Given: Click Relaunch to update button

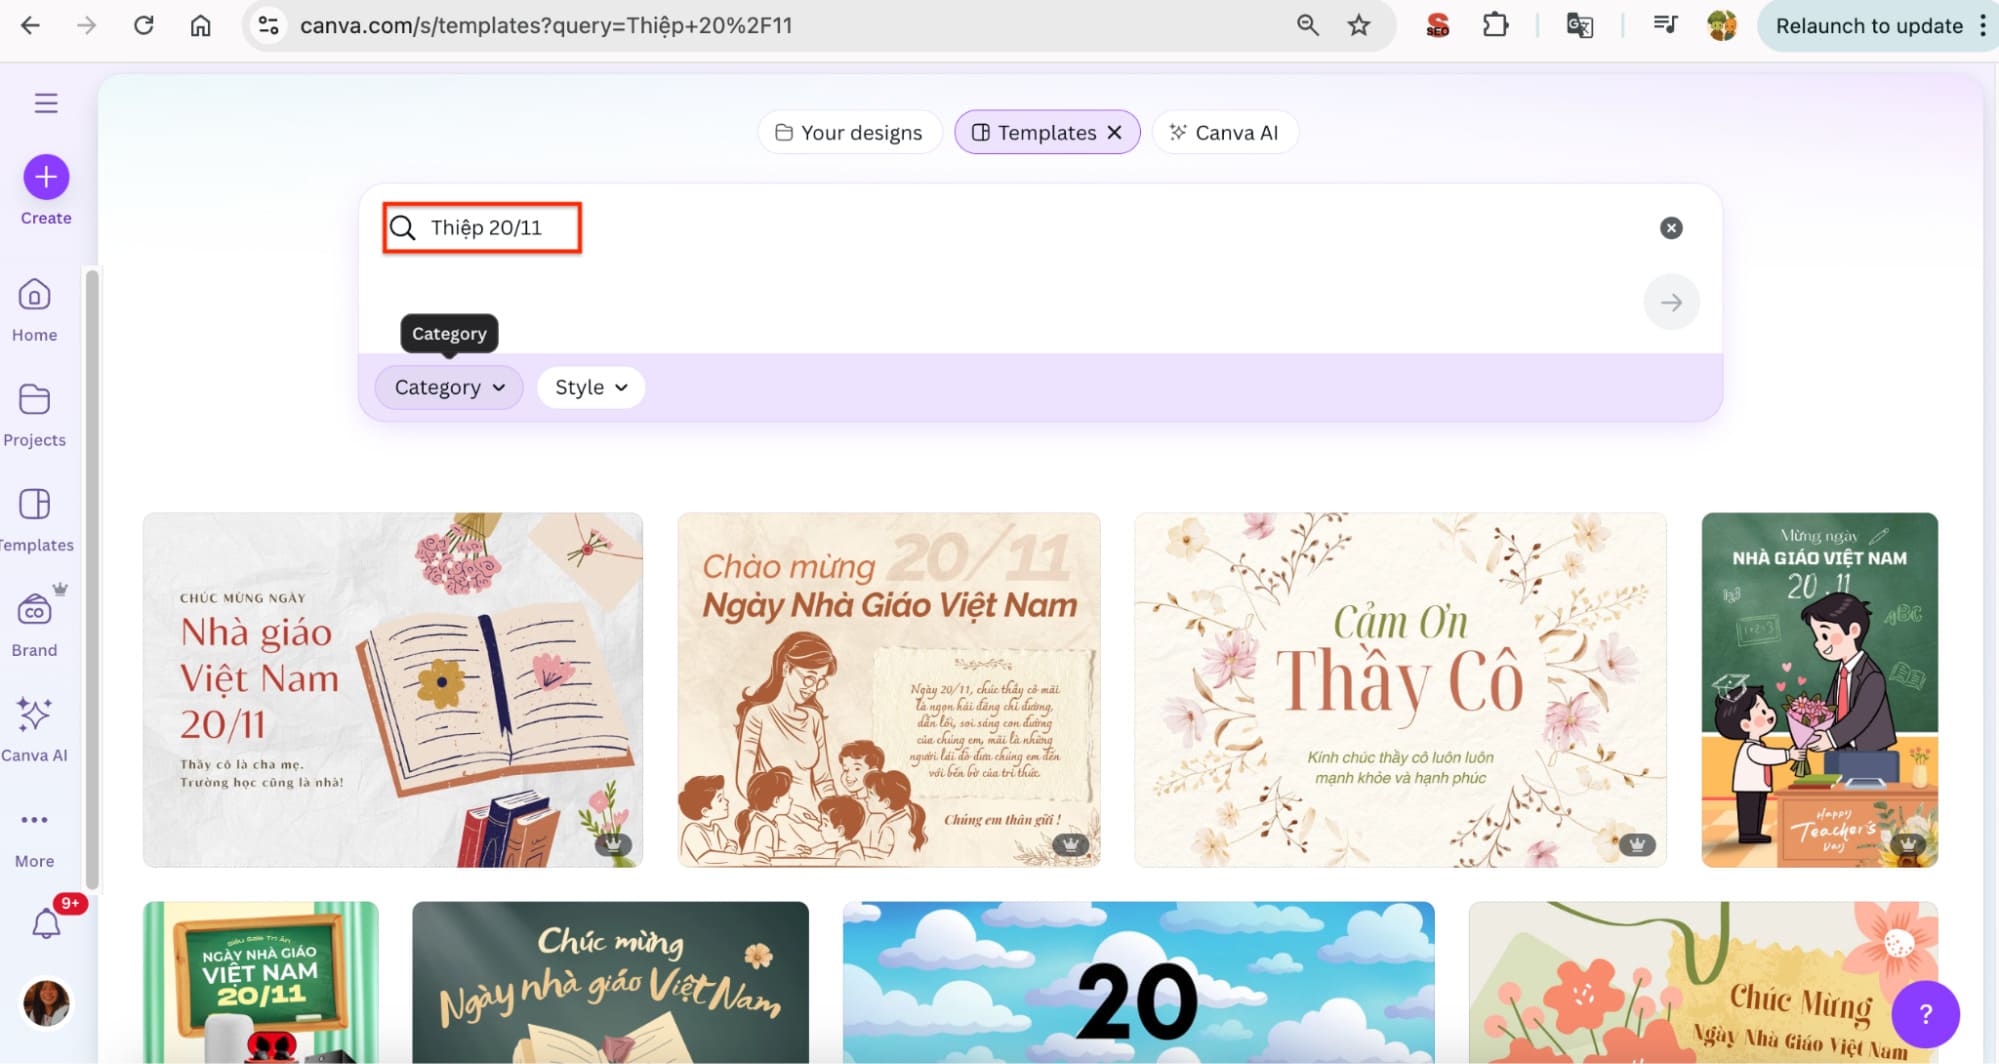Looking at the screenshot, I should (1868, 26).
